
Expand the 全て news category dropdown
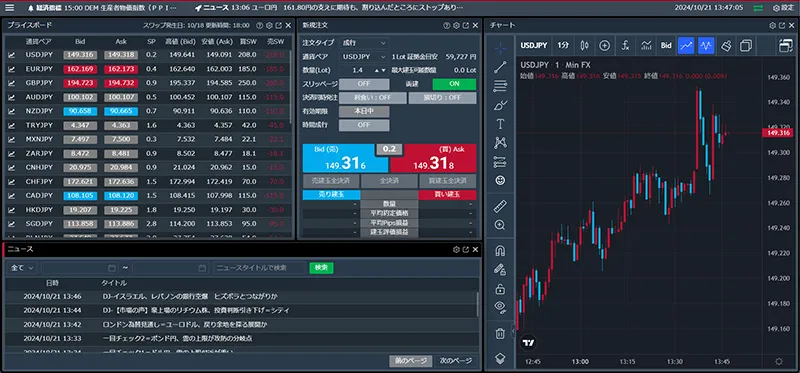22,268
